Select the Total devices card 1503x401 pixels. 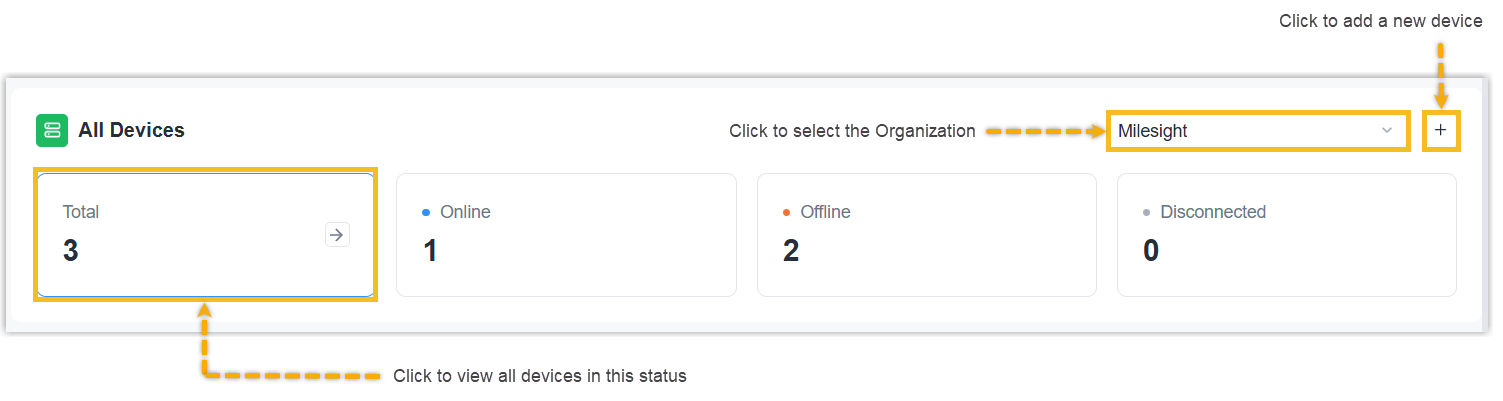click(x=206, y=235)
